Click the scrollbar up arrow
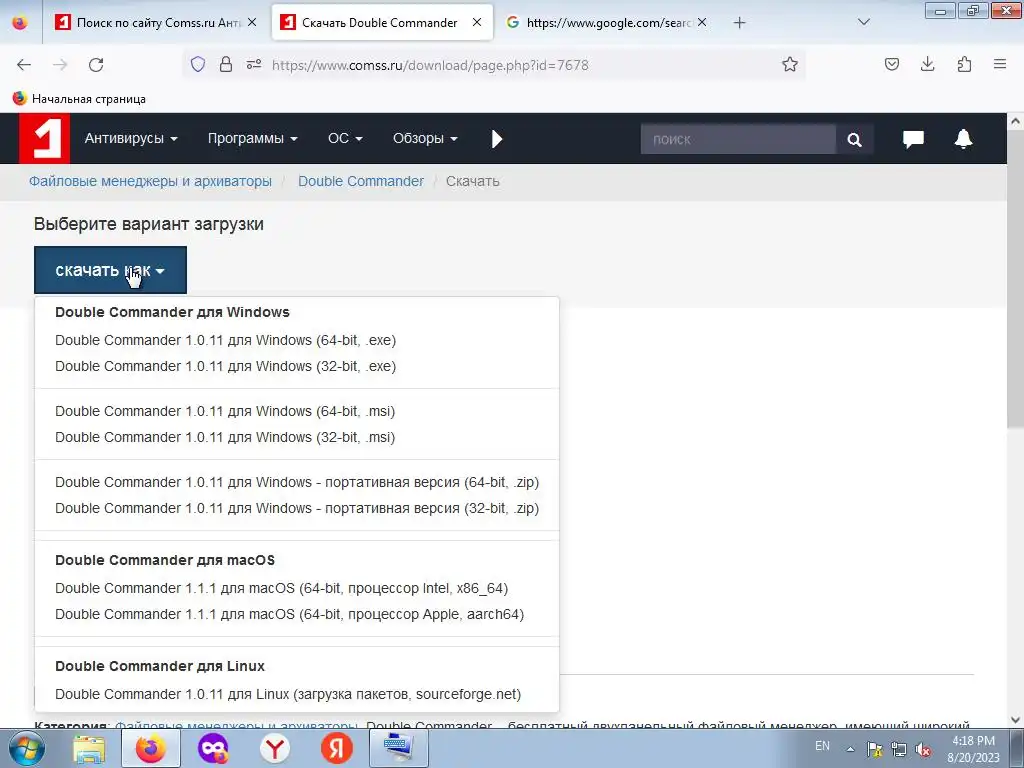Screen dimensions: 1024x768 click(1015, 121)
